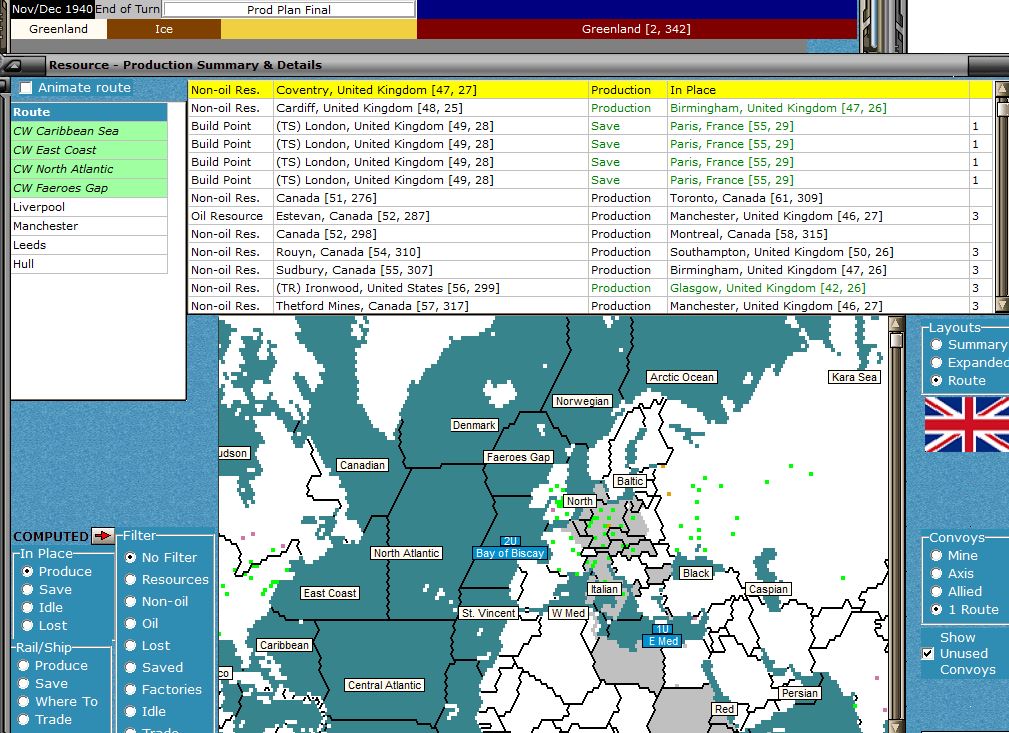The height and width of the screenshot is (733, 1009).
Task: Click the Central Atlantic map label
Action: [x=385, y=685]
